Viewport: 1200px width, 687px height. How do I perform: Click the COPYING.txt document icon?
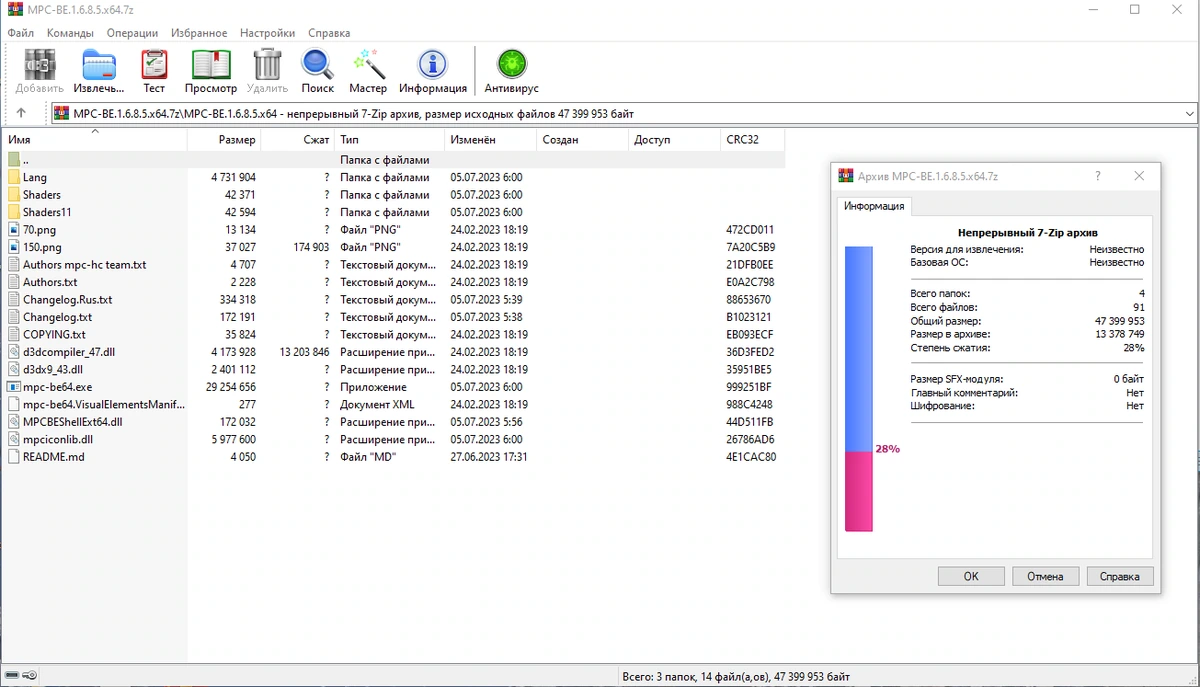[14, 335]
